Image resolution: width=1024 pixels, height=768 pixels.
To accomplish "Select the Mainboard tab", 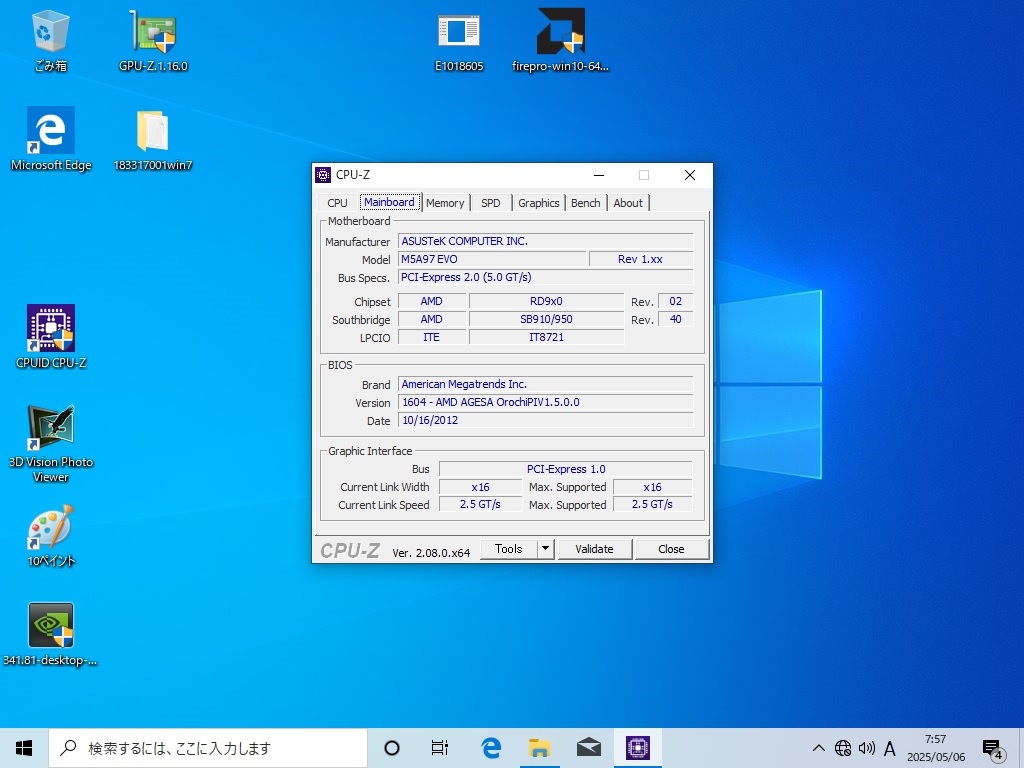I will tap(389, 202).
